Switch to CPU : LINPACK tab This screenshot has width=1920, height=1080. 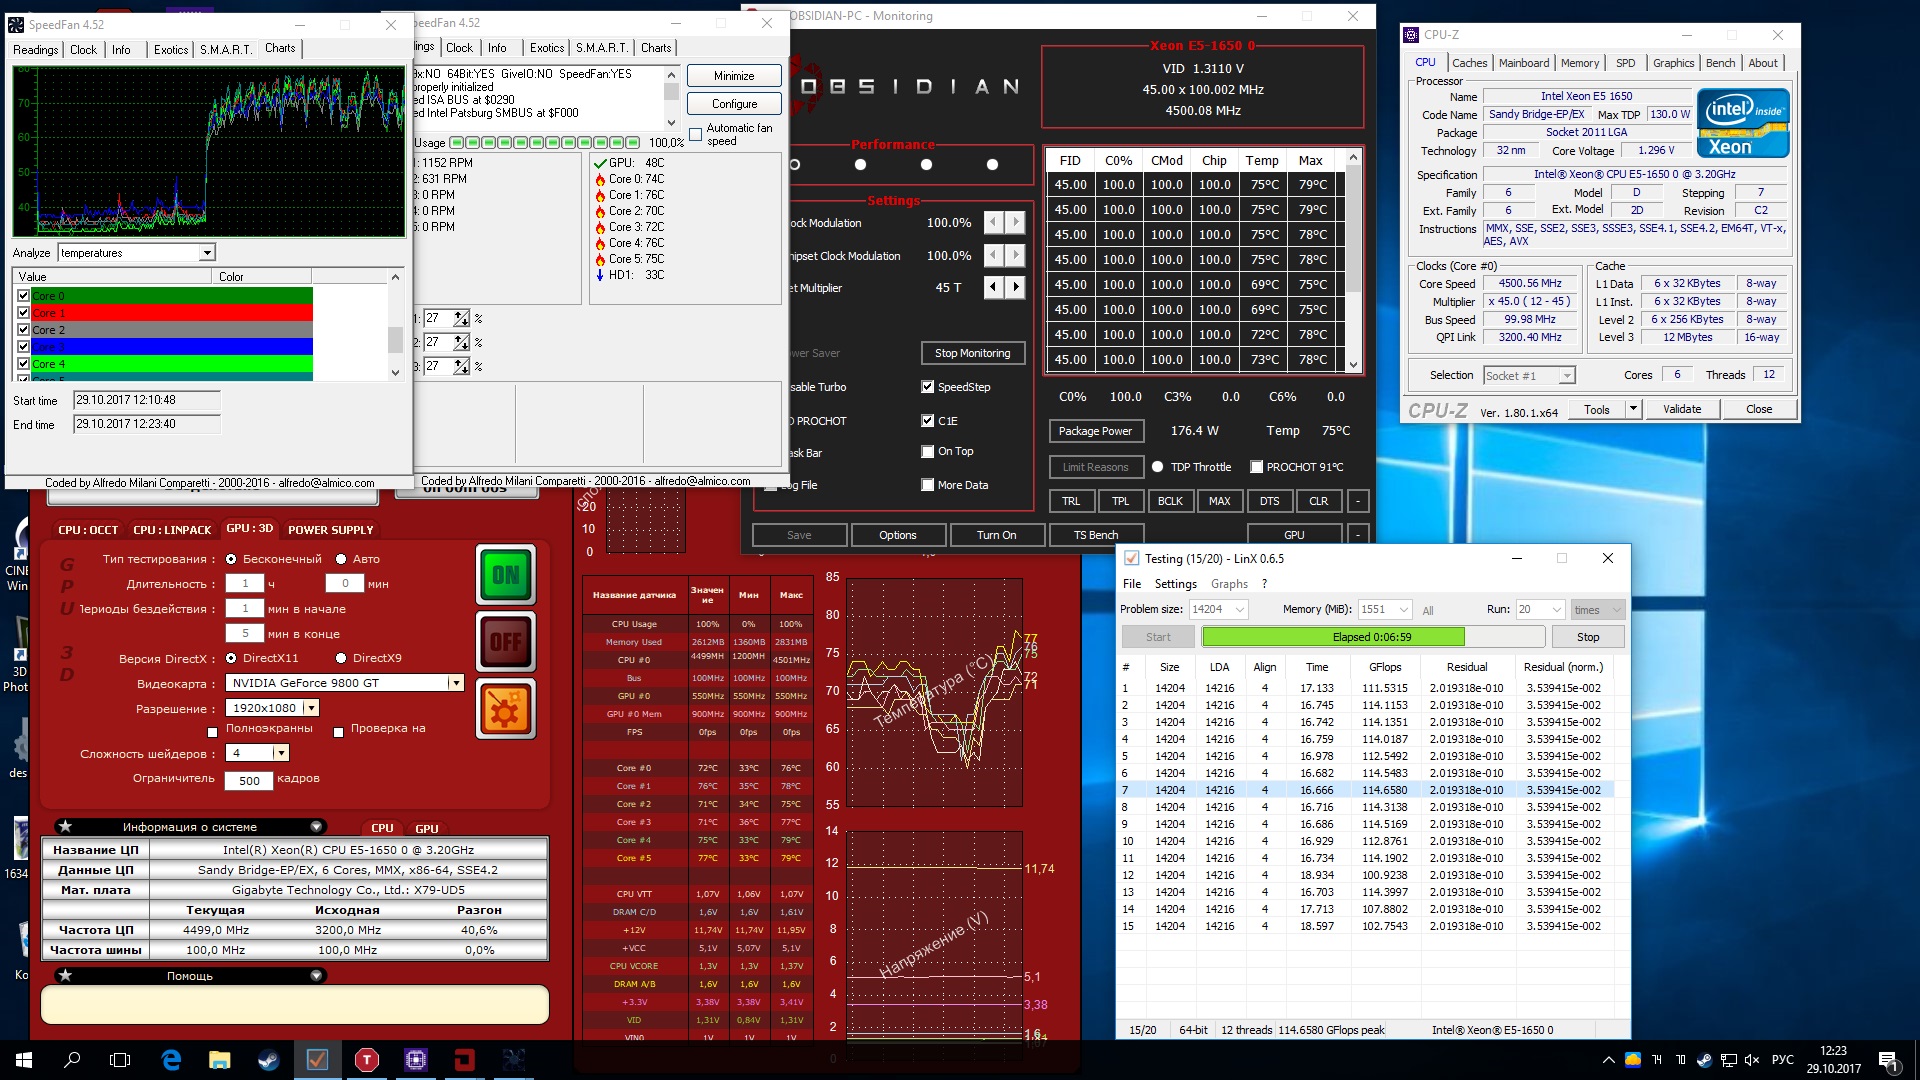(x=172, y=530)
